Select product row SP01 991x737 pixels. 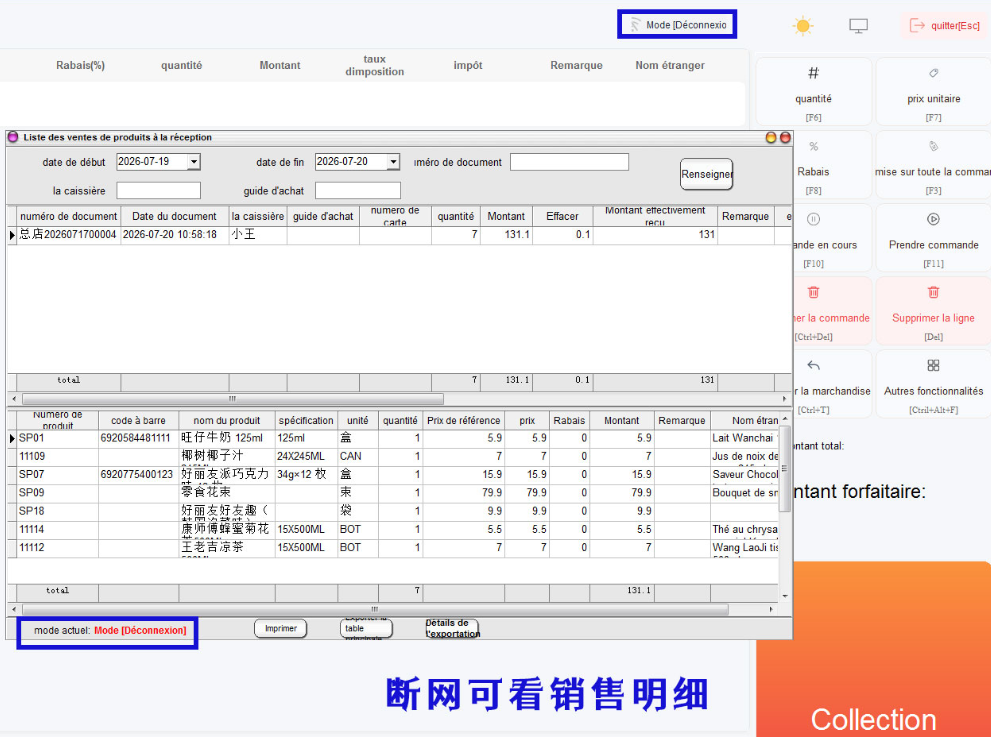tap(392, 438)
